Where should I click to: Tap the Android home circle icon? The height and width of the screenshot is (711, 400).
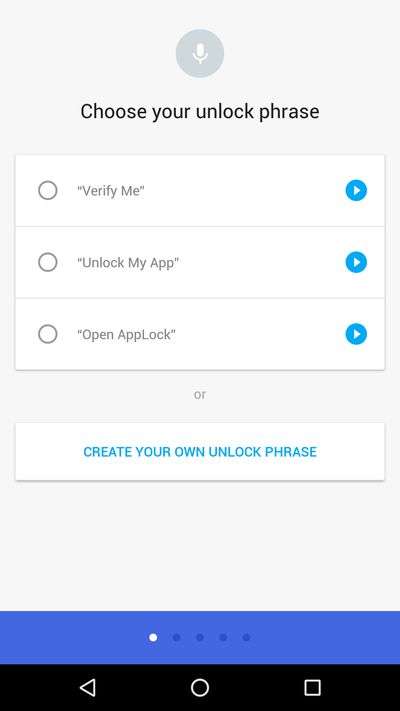pyautogui.click(x=200, y=687)
